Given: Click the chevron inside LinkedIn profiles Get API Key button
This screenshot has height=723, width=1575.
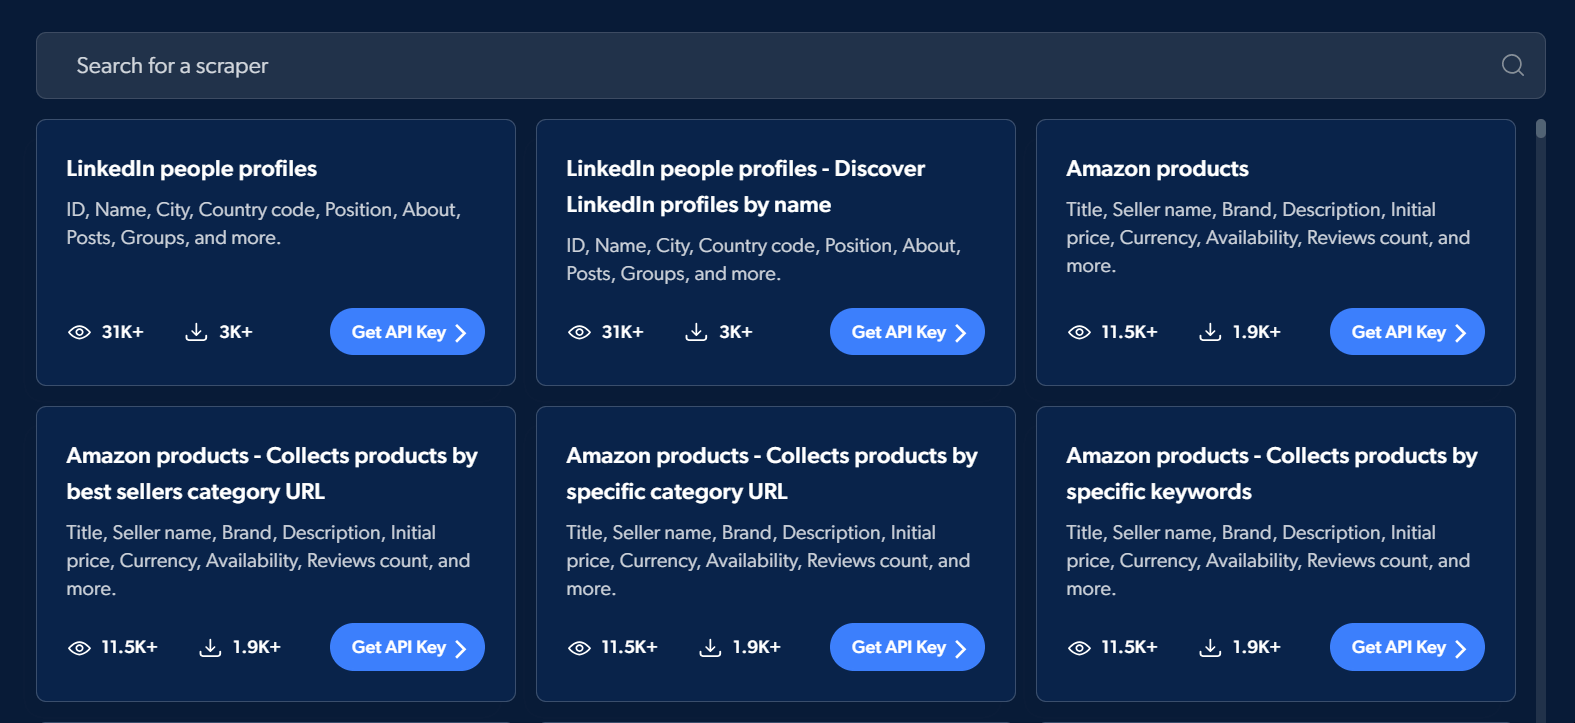Looking at the screenshot, I should pos(461,331).
